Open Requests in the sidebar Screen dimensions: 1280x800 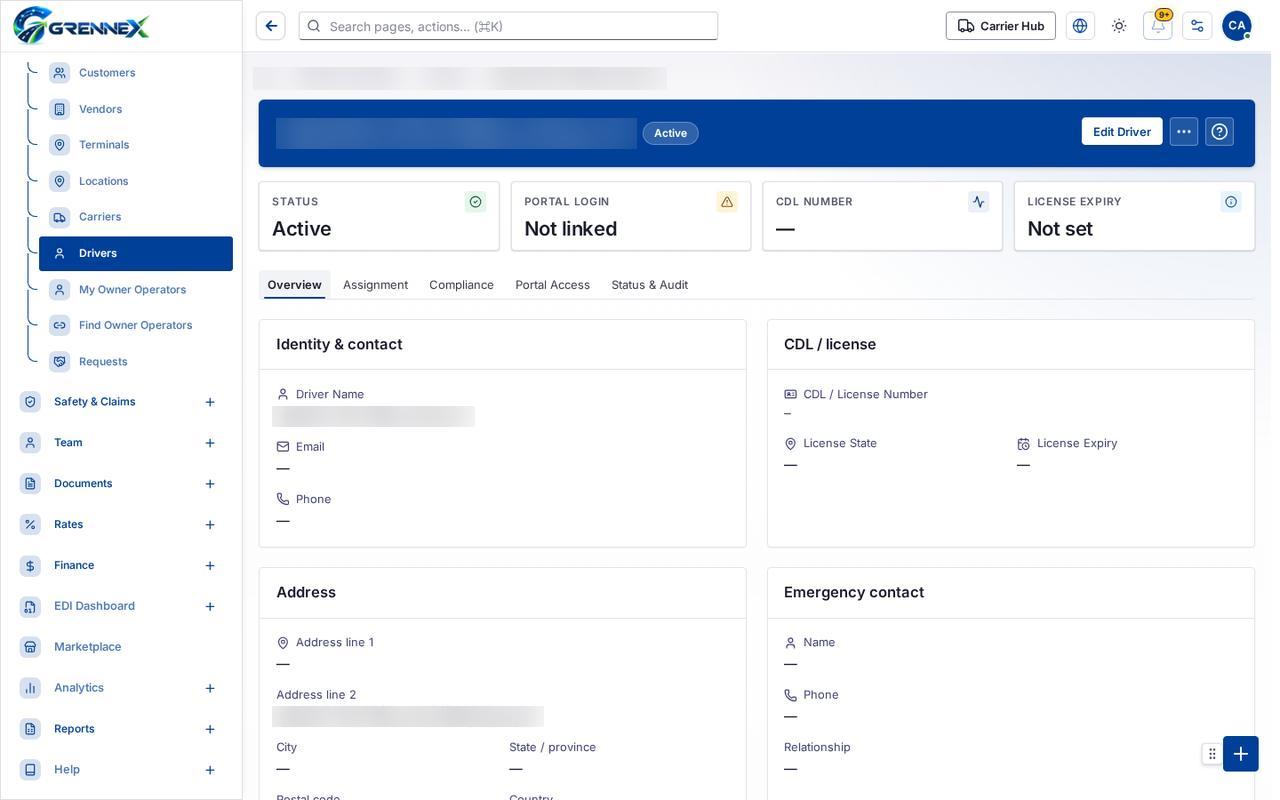coord(136,362)
